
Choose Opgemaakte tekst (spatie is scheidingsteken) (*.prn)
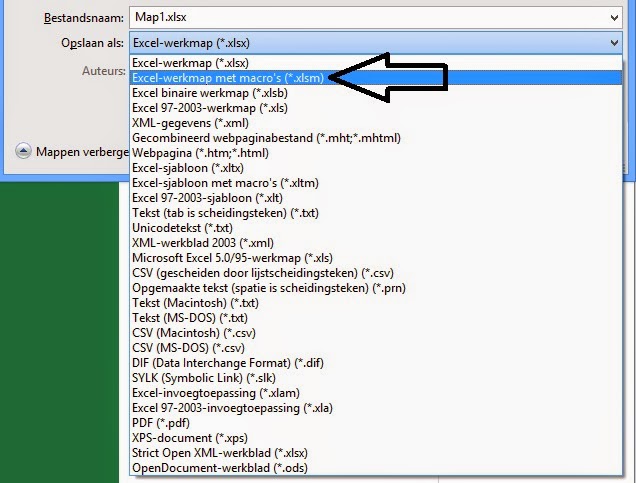(376, 288)
